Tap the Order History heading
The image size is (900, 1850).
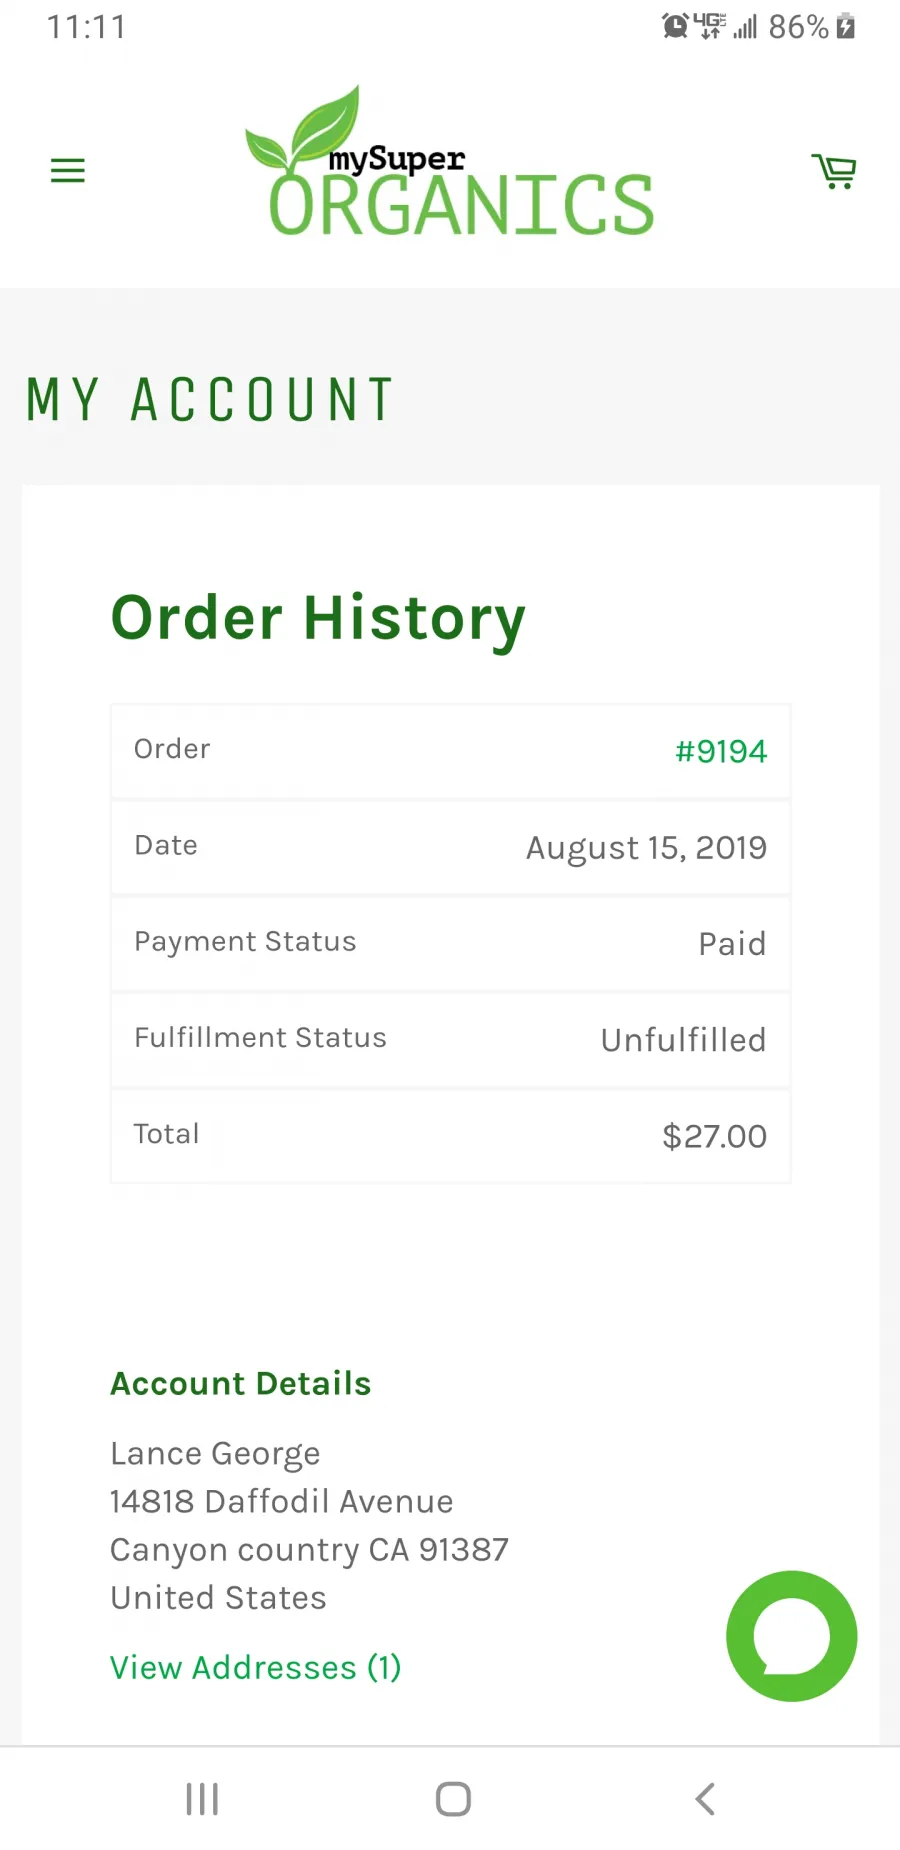(x=318, y=618)
